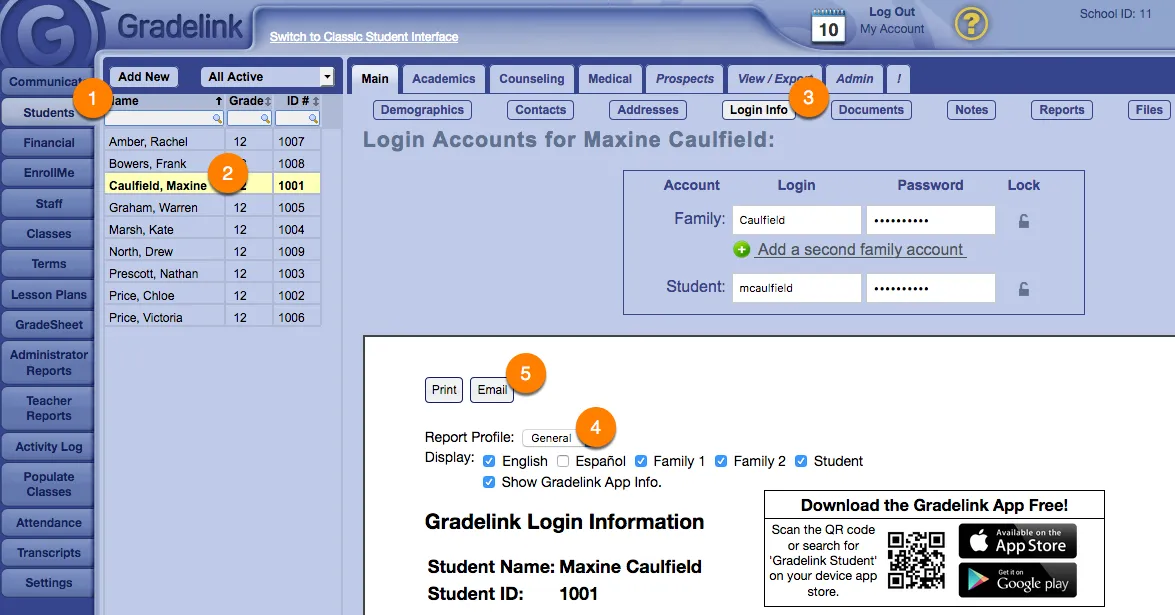Sort student list by Grade column
Screen dimensions: 1175x615
[248, 101]
